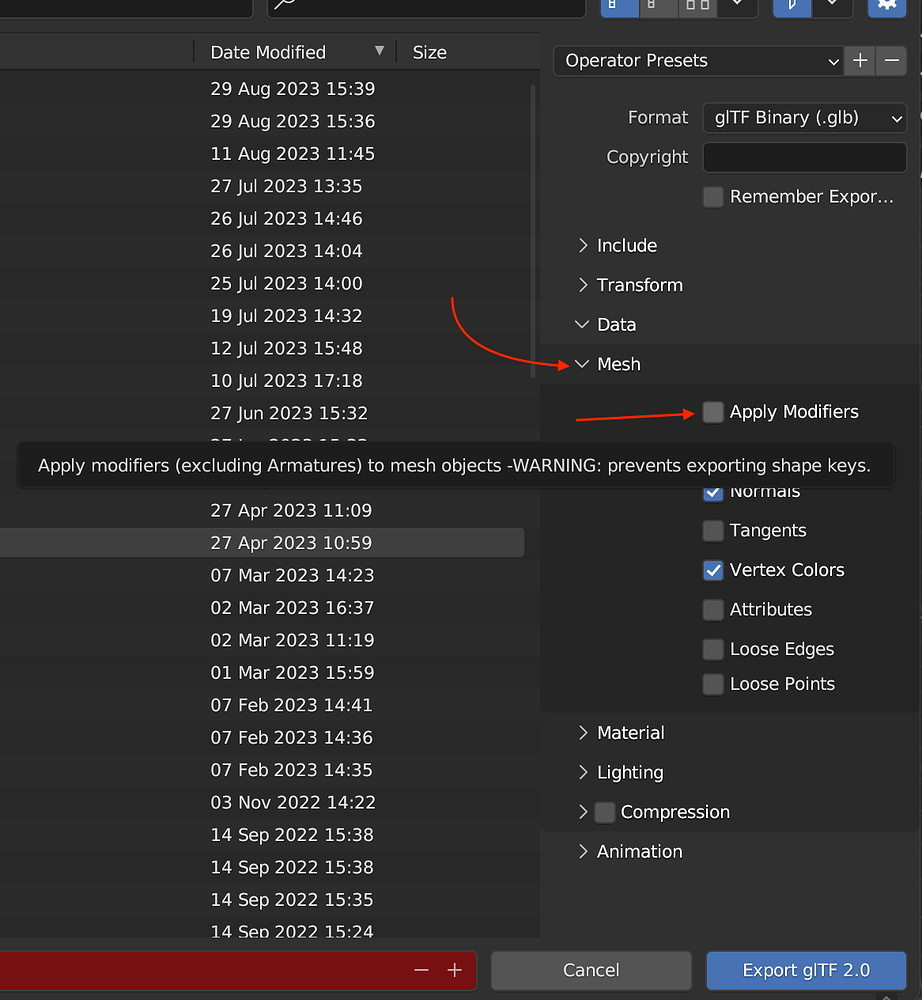Decrement file name number with minus
This screenshot has width=922, height=1000.
click(x=421, y=970)
